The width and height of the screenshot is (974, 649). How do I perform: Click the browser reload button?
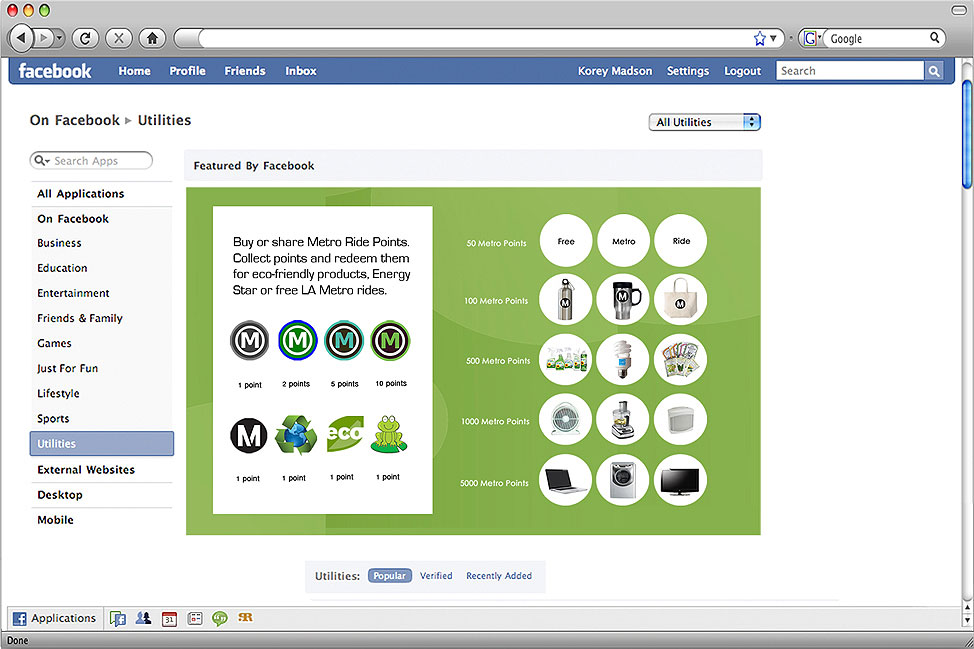pos(85,38)
